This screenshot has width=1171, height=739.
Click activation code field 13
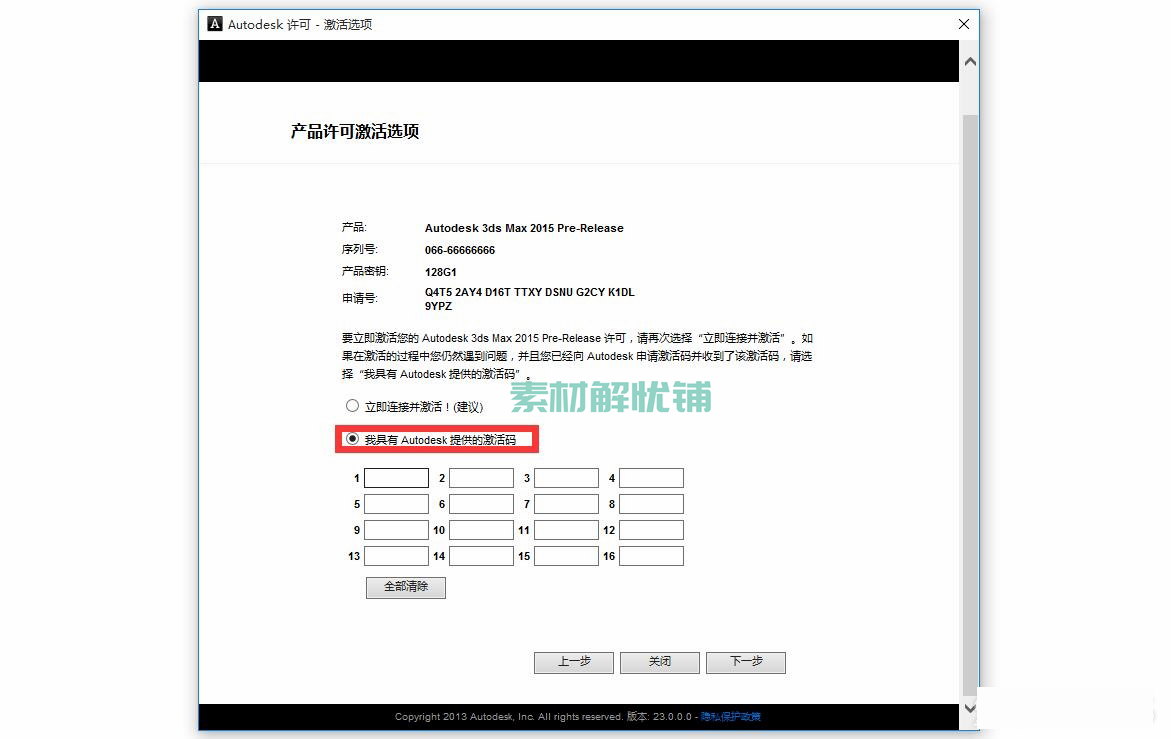click(x=396, y=556)
